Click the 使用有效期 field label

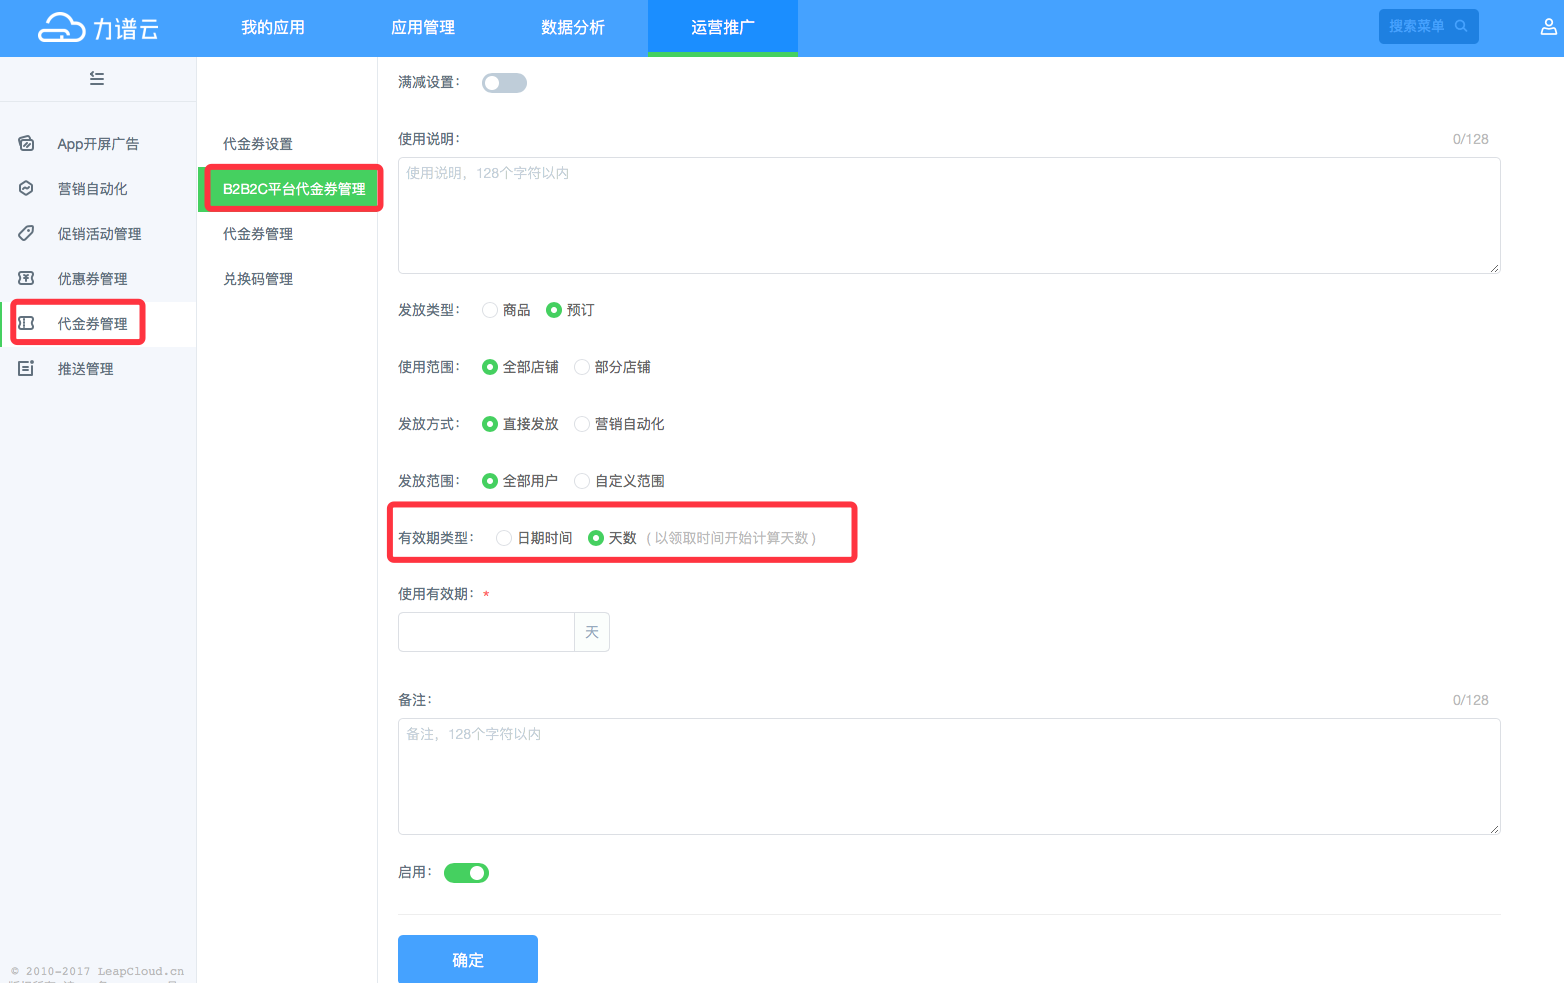tap(436, 594)
